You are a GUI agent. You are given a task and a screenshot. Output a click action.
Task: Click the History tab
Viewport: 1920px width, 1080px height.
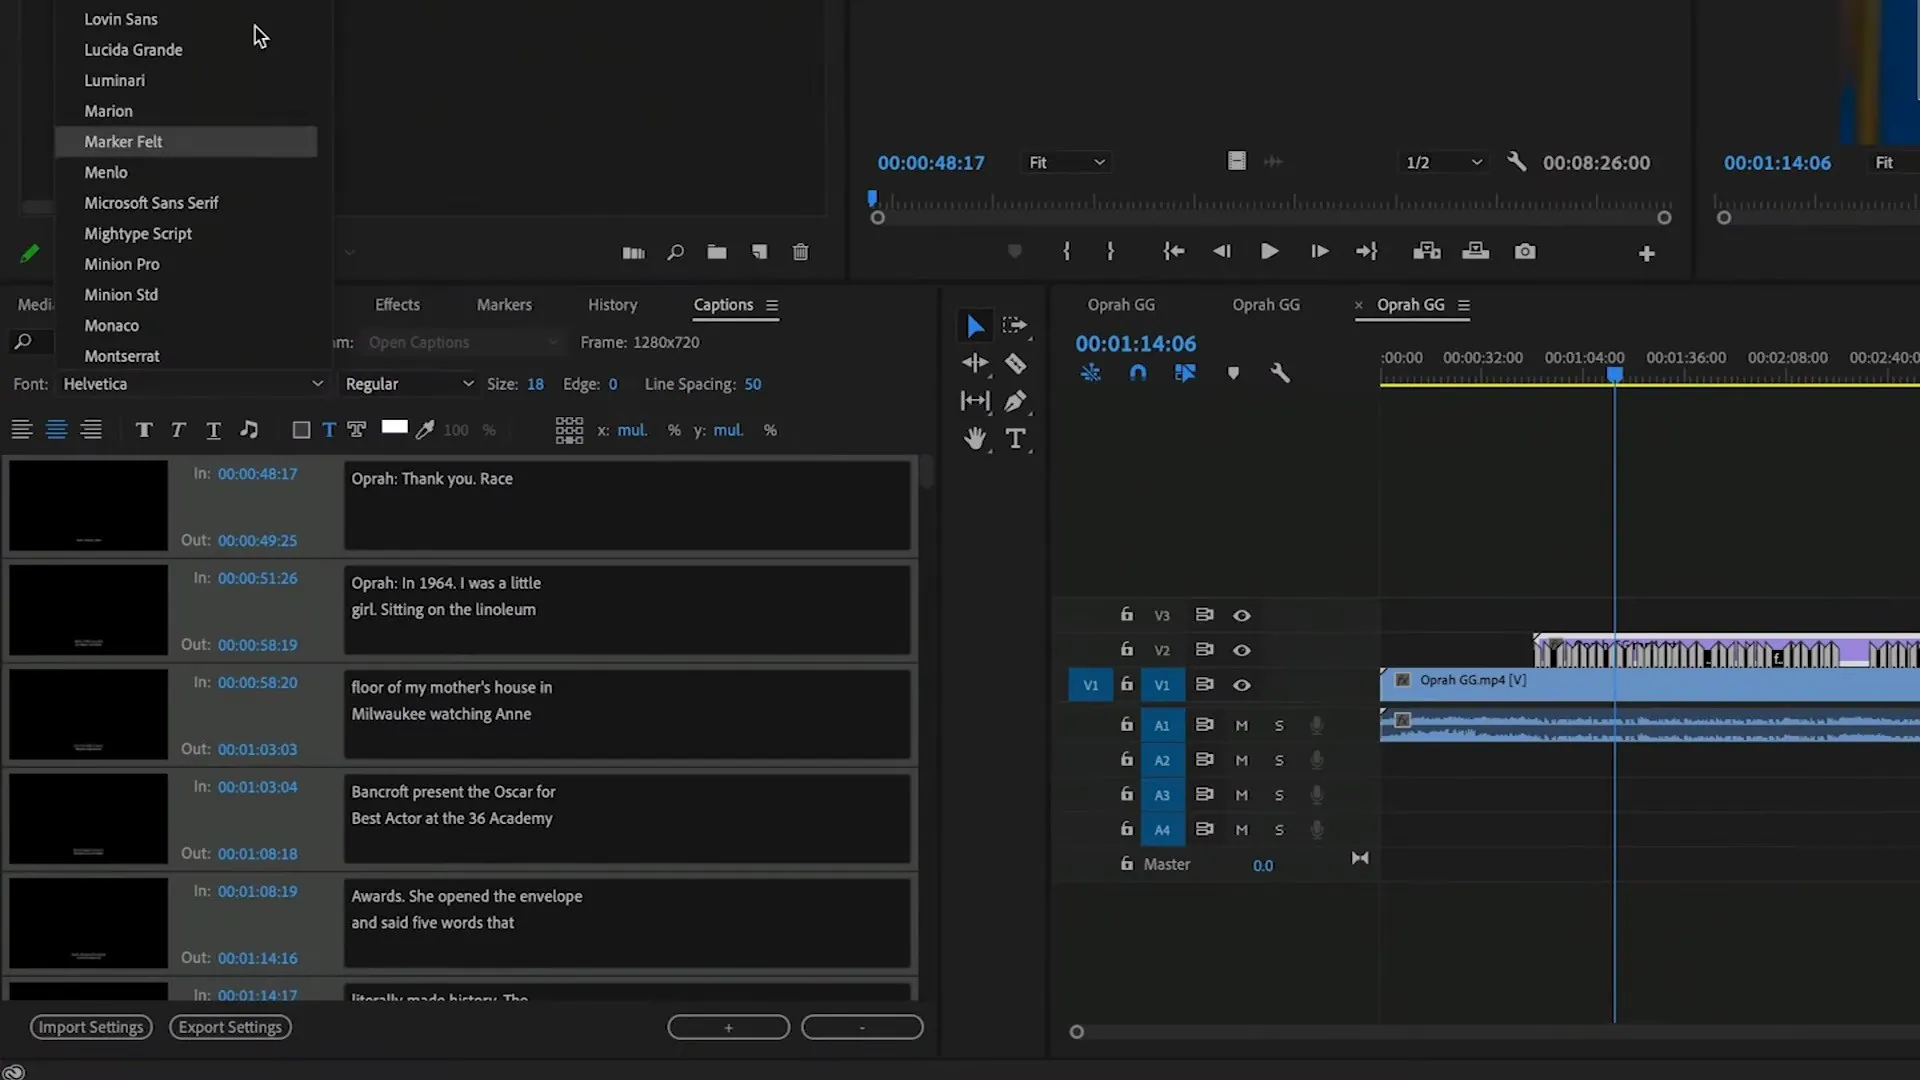point(612,303)
